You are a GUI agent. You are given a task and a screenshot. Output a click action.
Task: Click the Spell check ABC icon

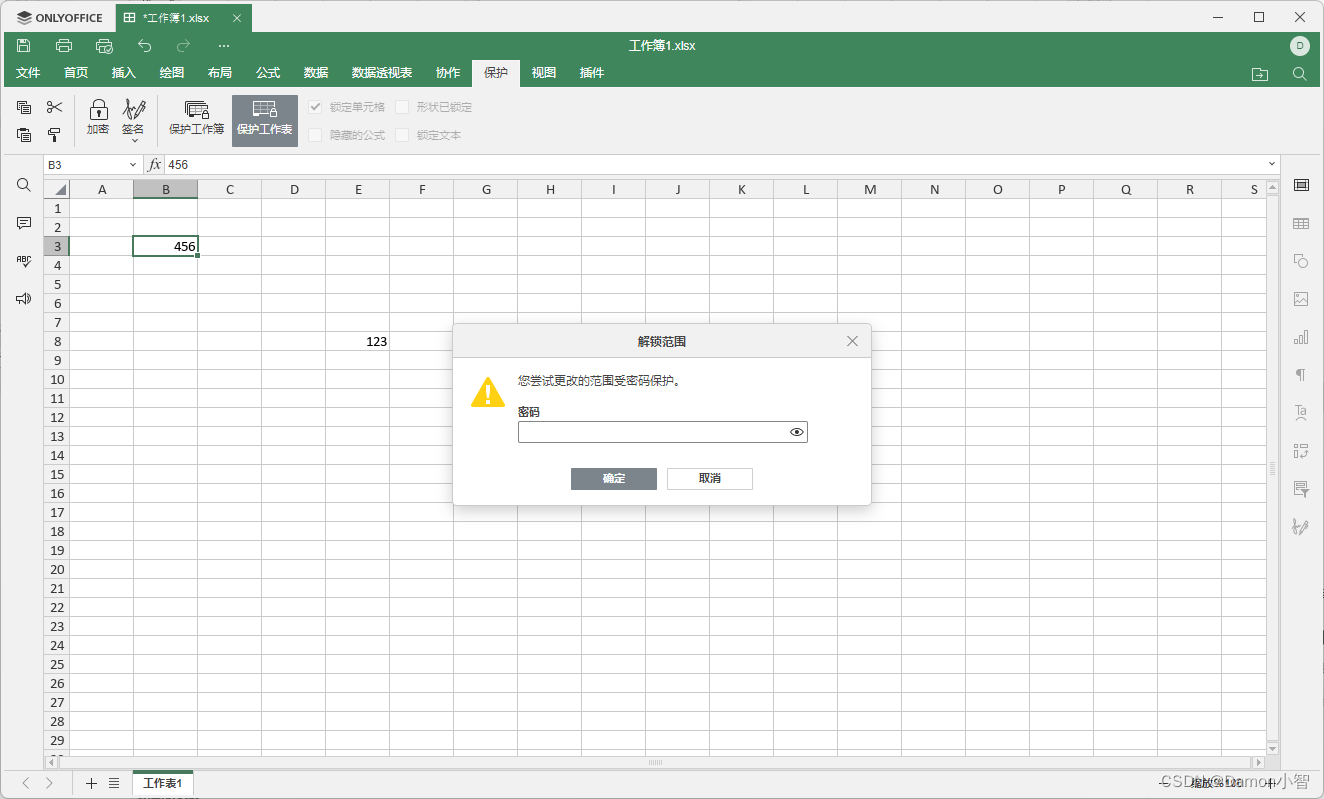(x=24, y=261)
